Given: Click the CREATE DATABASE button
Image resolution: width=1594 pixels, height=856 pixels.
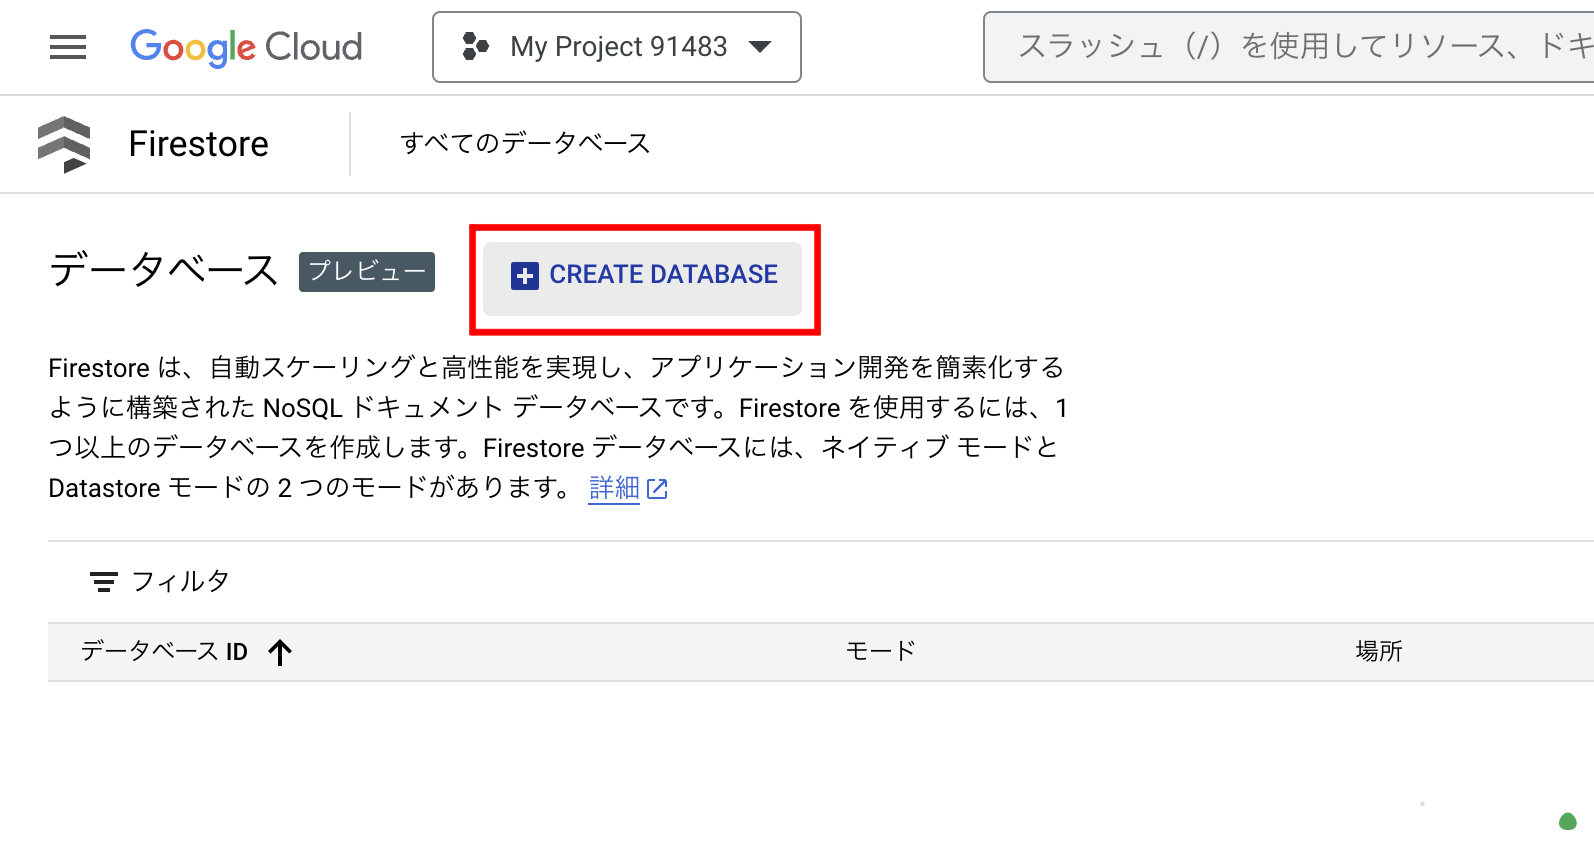Looking at the screenshot, I should (641, 274).
